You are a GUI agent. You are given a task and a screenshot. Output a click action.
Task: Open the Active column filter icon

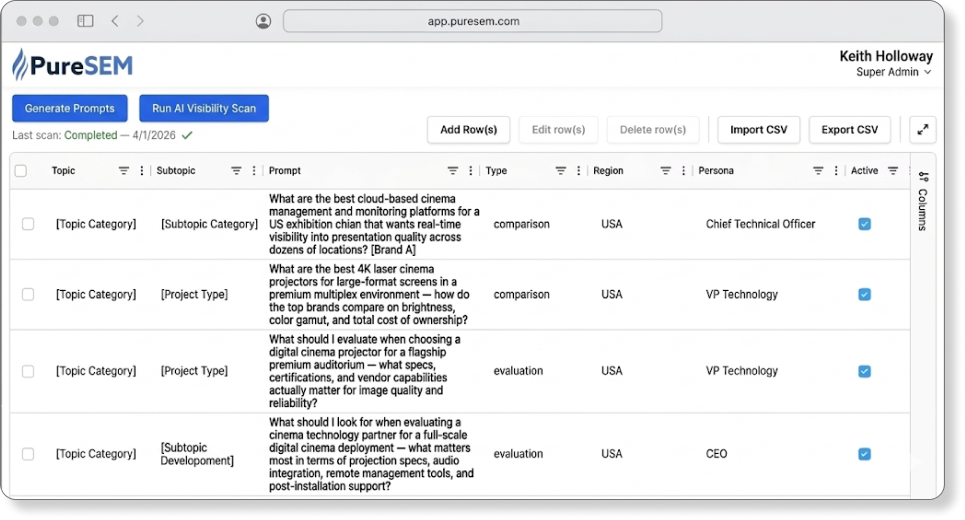[893, 171]
